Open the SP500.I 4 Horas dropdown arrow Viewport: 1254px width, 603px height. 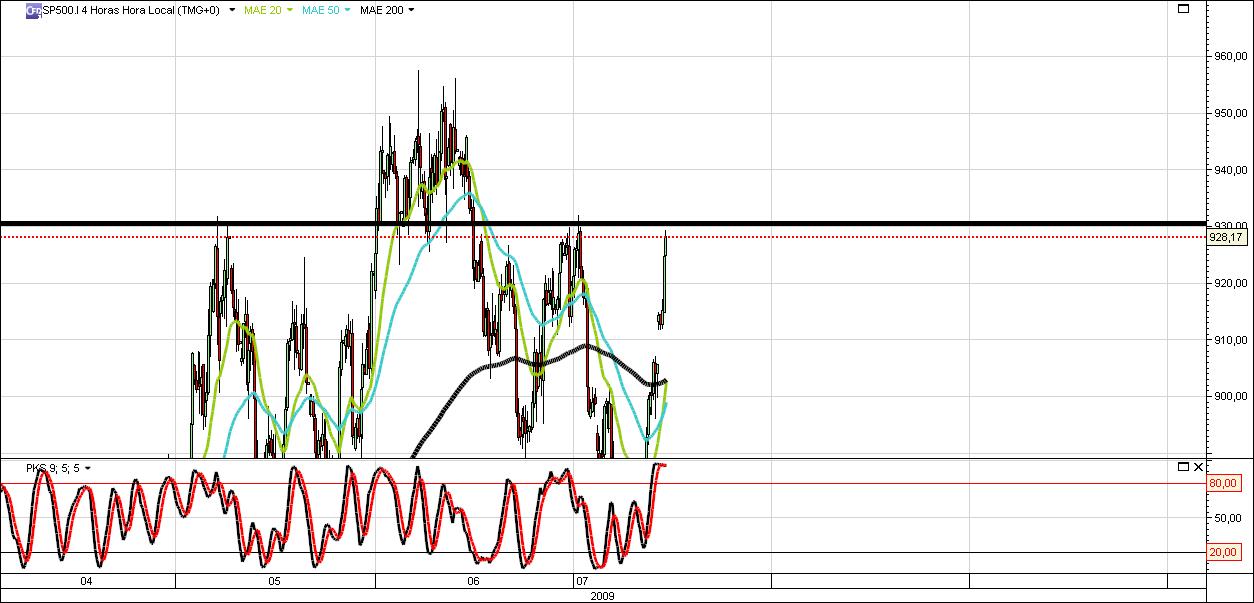232,10
